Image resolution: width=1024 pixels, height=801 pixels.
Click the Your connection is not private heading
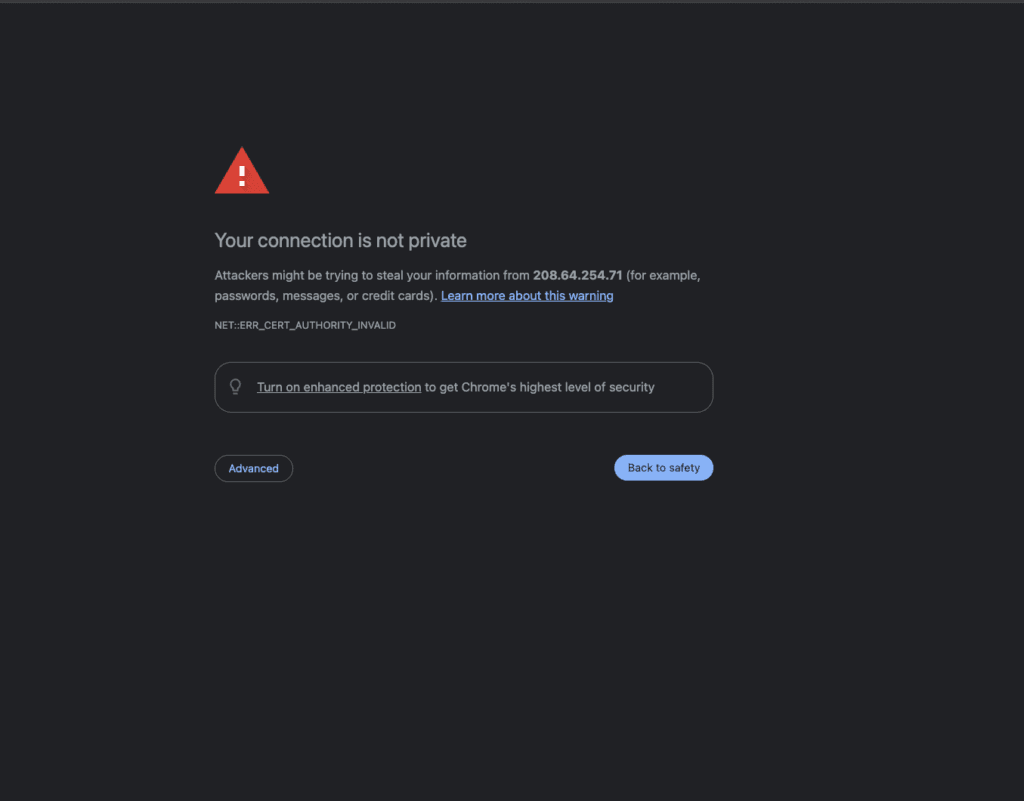(x=340, y=240)
